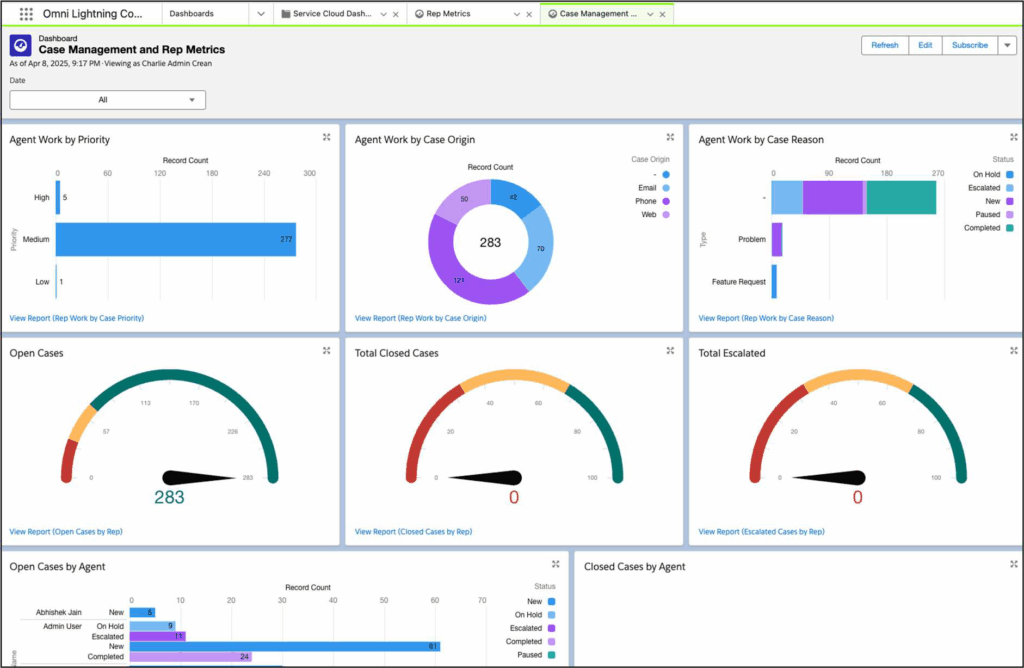Viewport: 1024px width, 668px height.
Task: Expand the Agent Work by Case Reason chart
Action: coord(1013,138)
